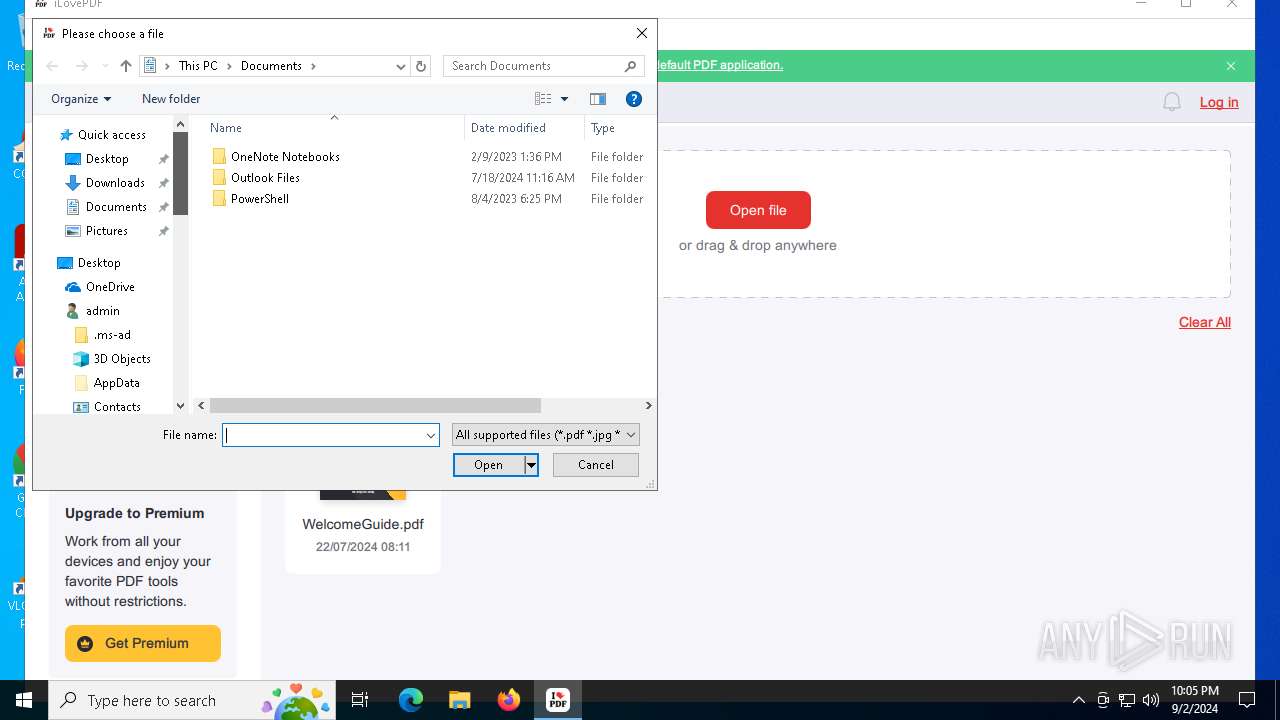Dismiss the green default PDF banner
1280x720 pixels.
coord(1231,66)
